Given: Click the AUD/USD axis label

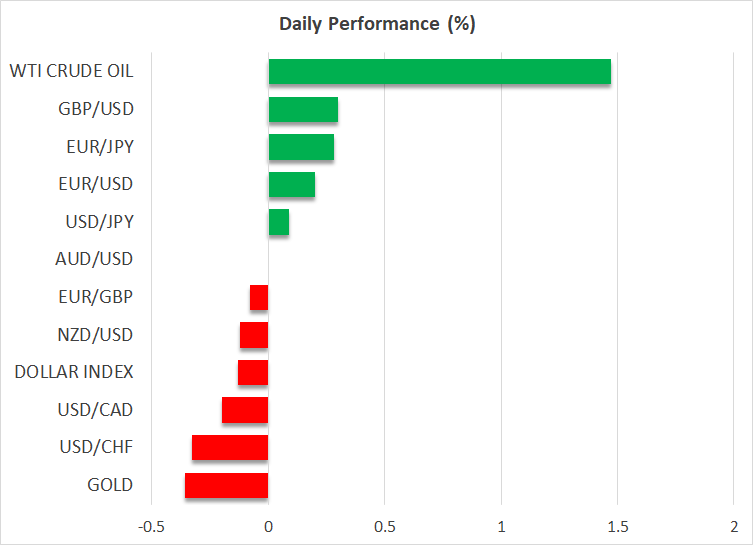Looking at the screenshot, I should [95, 259].
